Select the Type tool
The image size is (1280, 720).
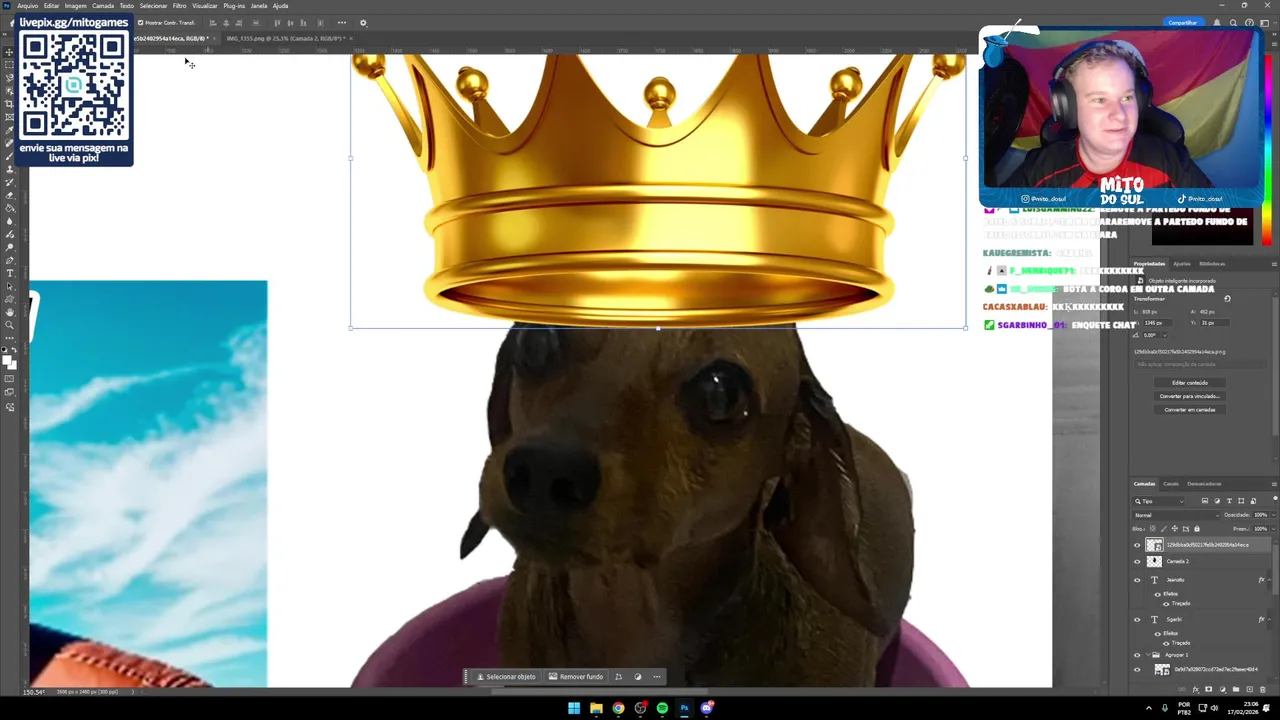click(x=10, y=273)
